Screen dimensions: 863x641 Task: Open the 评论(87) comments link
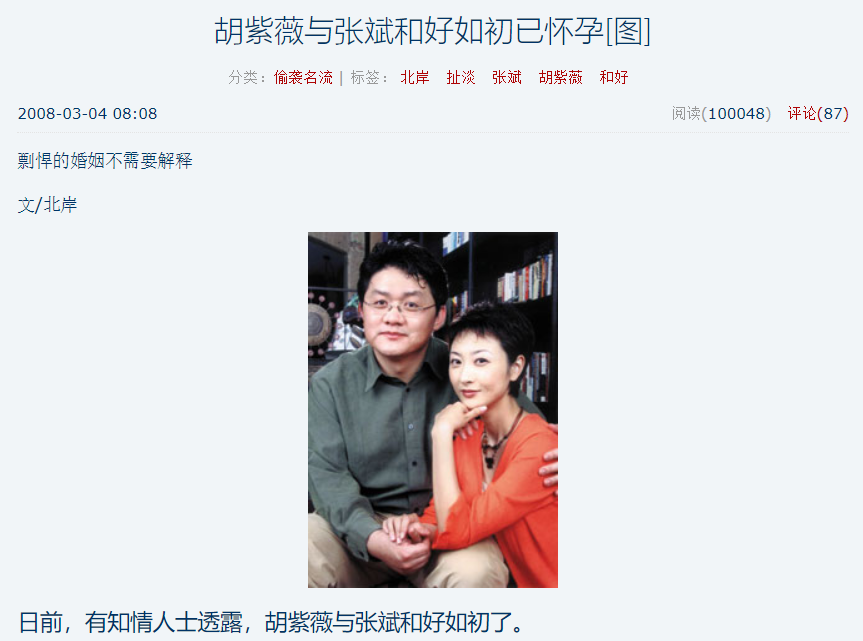(x=818, y=113)
